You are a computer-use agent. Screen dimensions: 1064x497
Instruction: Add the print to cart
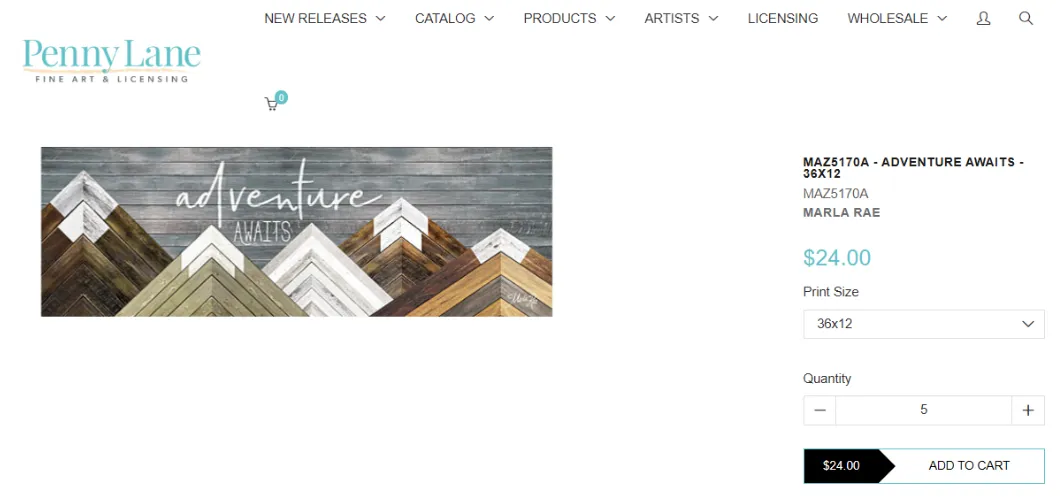pos(969,466)
